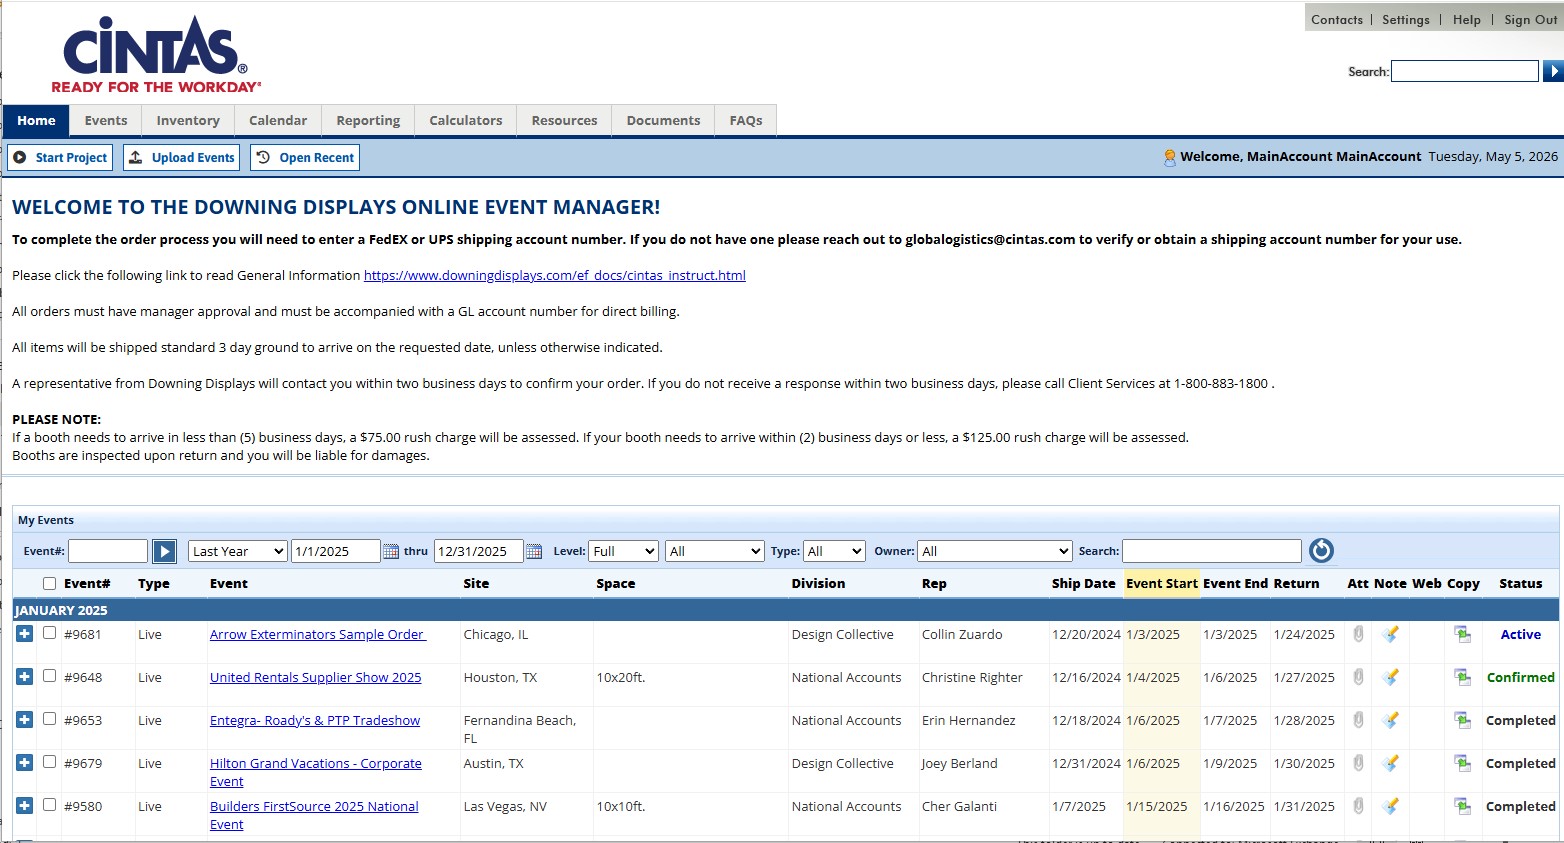Open note icon for United Rentals event
The width and height of the screenshot is (1564, 843).
point(1390,677)
